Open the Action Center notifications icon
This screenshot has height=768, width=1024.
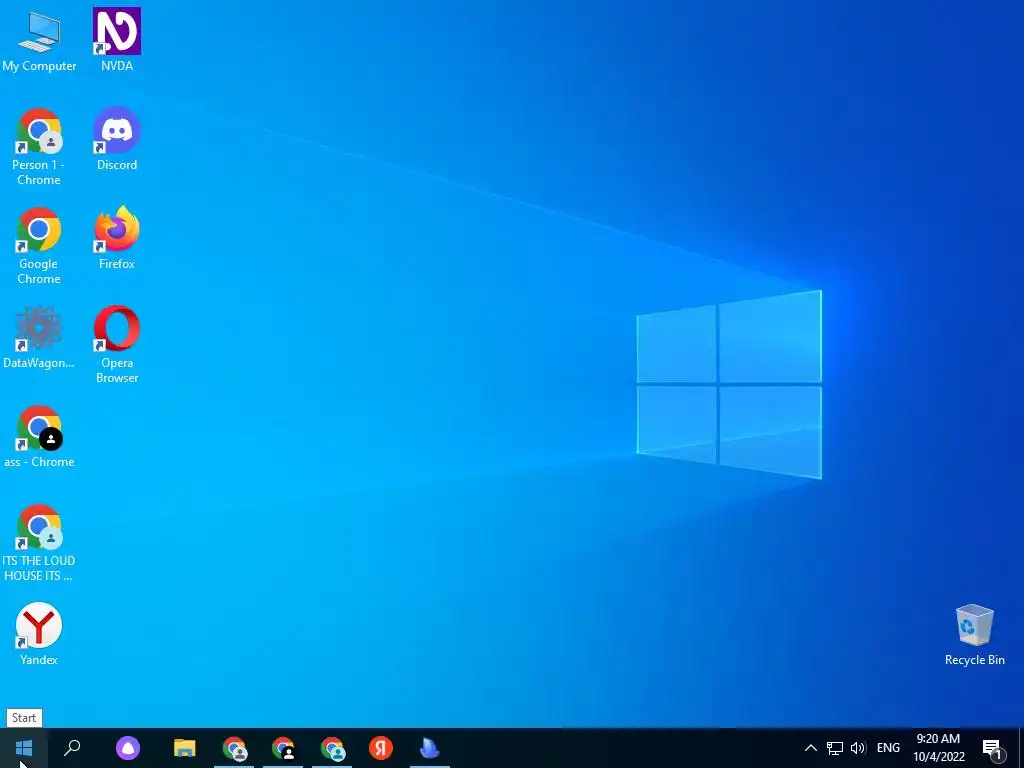pos(992,748)
